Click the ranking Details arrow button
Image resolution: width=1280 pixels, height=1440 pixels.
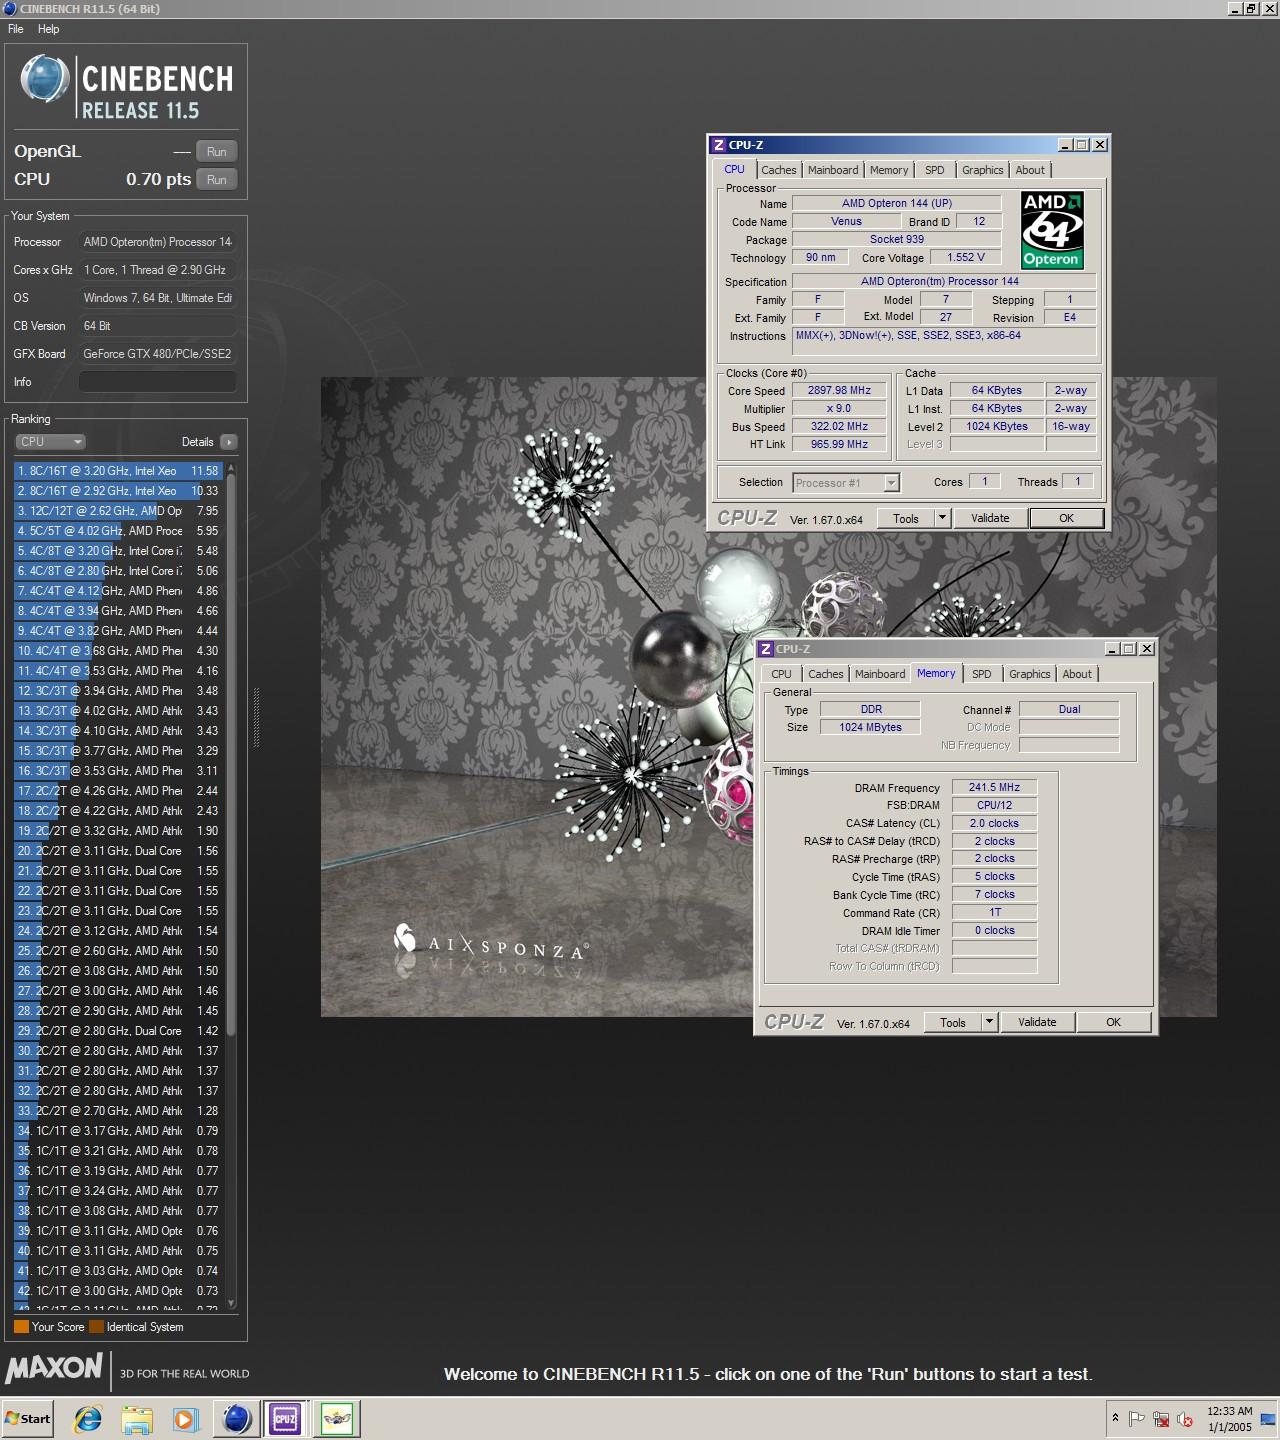[x=229, y=442]
